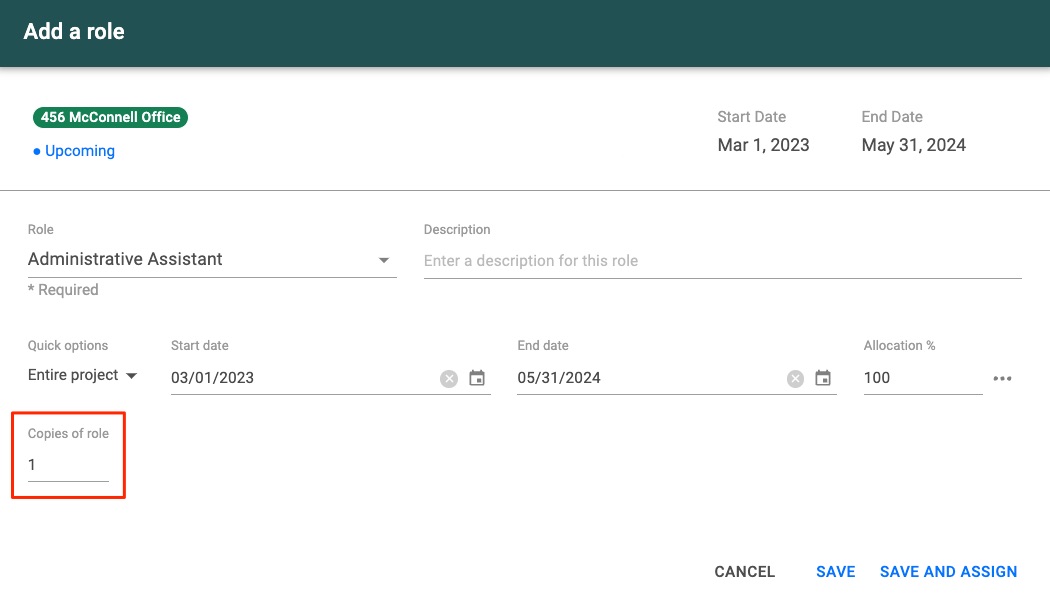
Task: Click Save and Assign
Action: 948,572
